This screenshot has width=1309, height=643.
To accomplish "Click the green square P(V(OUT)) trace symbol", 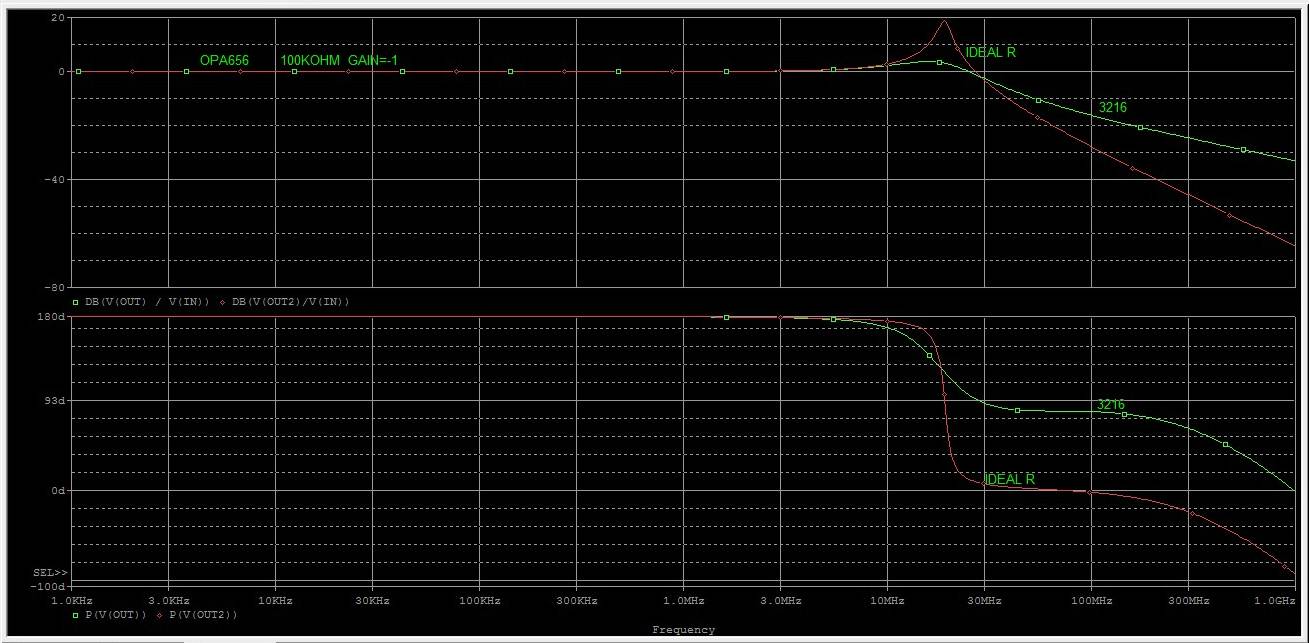I will (x=76, y=615).
